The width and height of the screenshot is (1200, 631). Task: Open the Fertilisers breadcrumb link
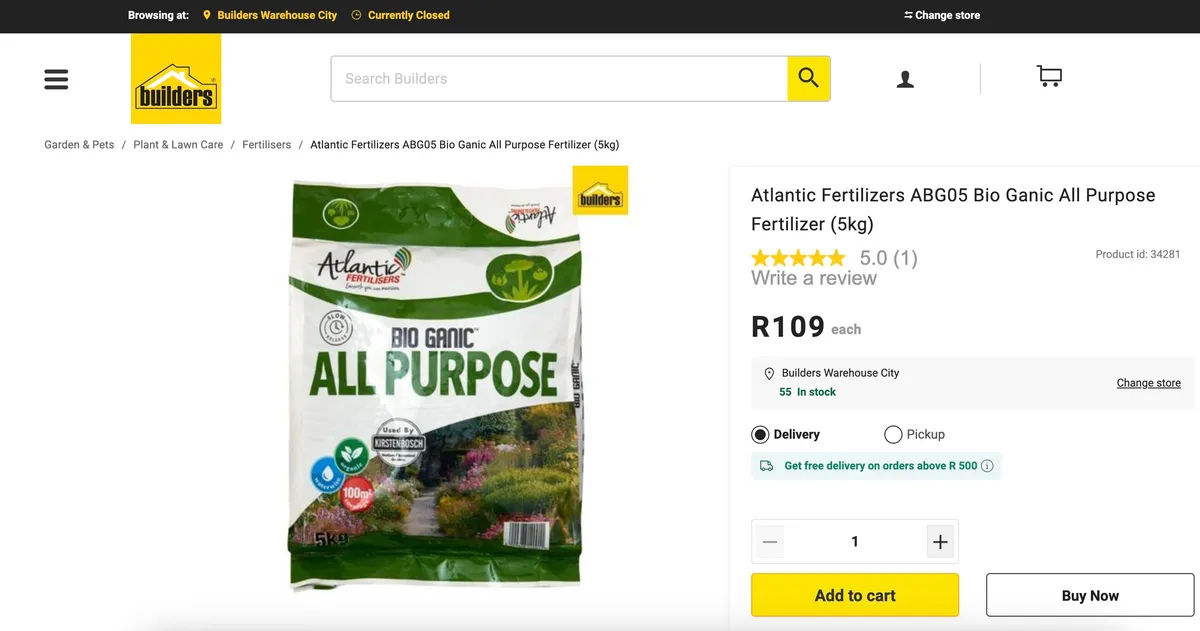click(266, 145)
